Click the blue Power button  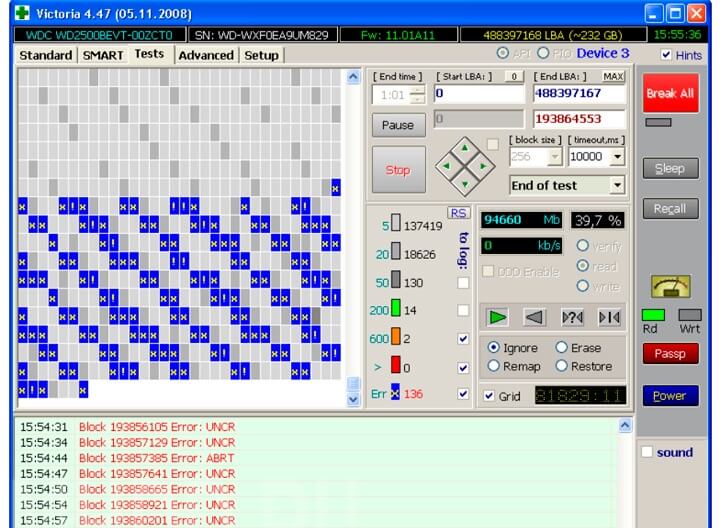670,396
